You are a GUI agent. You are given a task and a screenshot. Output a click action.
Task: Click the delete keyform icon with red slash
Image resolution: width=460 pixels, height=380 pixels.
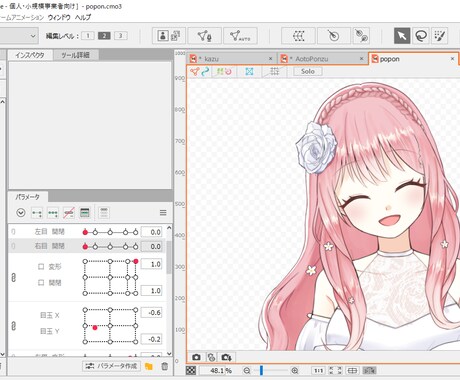coord(69,213)
